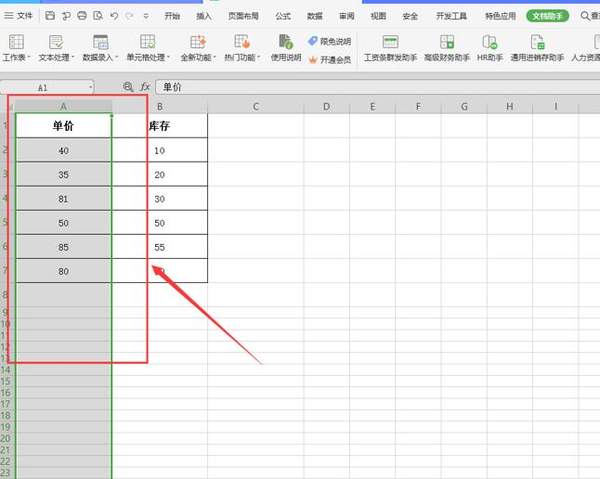Select column B header
Image resolution: width=600 pixels, height=479 pixels.
[160, 107]
